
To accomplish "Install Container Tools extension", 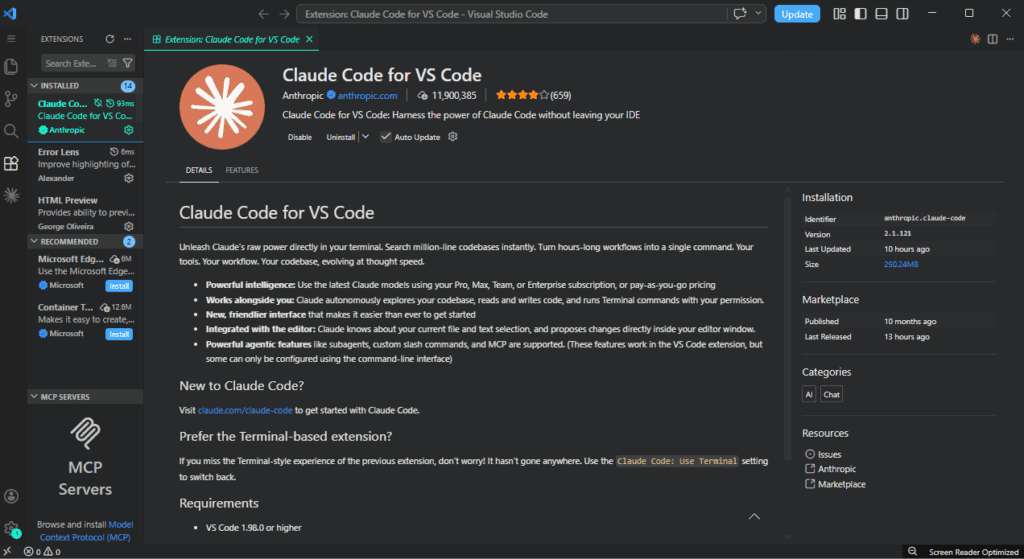I will coord(119,334).
